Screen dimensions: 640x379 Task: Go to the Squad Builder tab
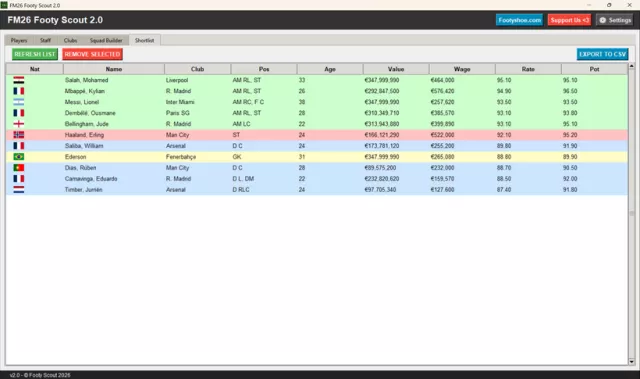[x=106, y=40]
